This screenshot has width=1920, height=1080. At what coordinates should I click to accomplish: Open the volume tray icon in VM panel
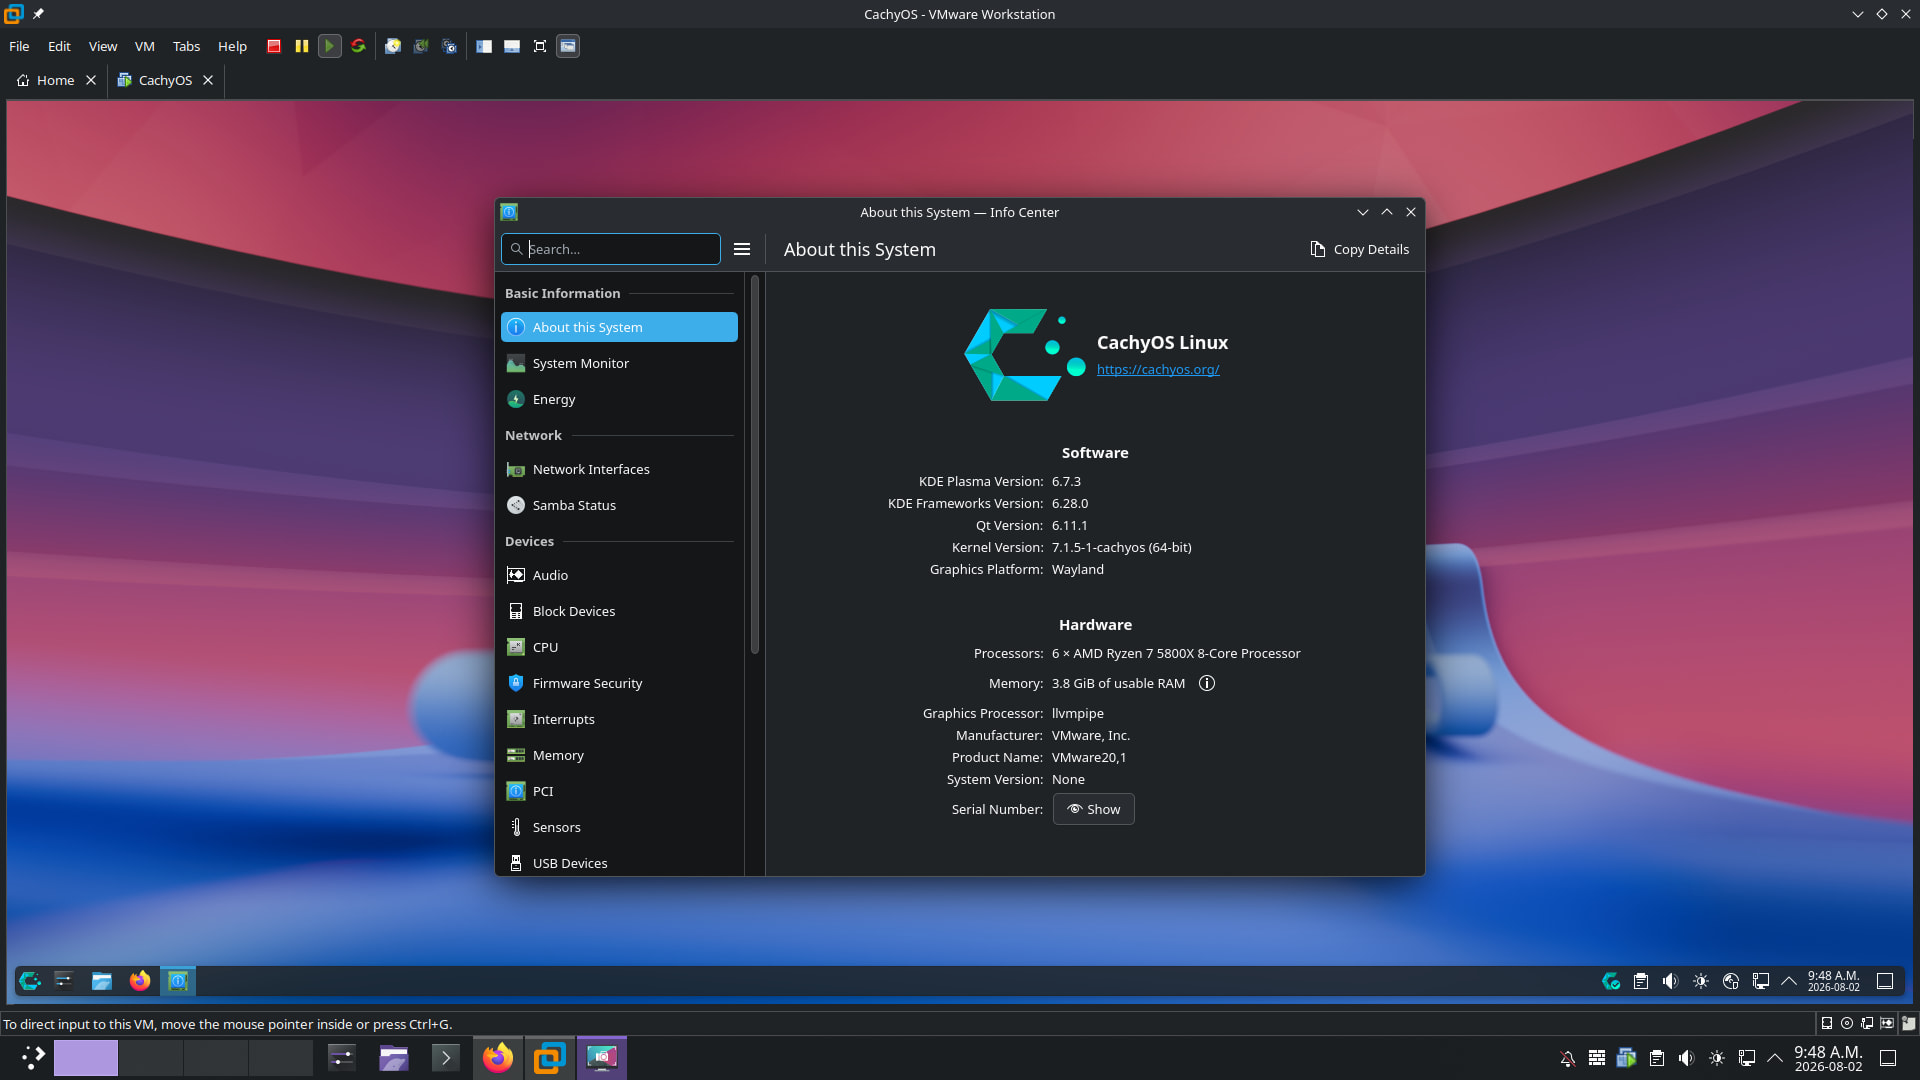1671,981
